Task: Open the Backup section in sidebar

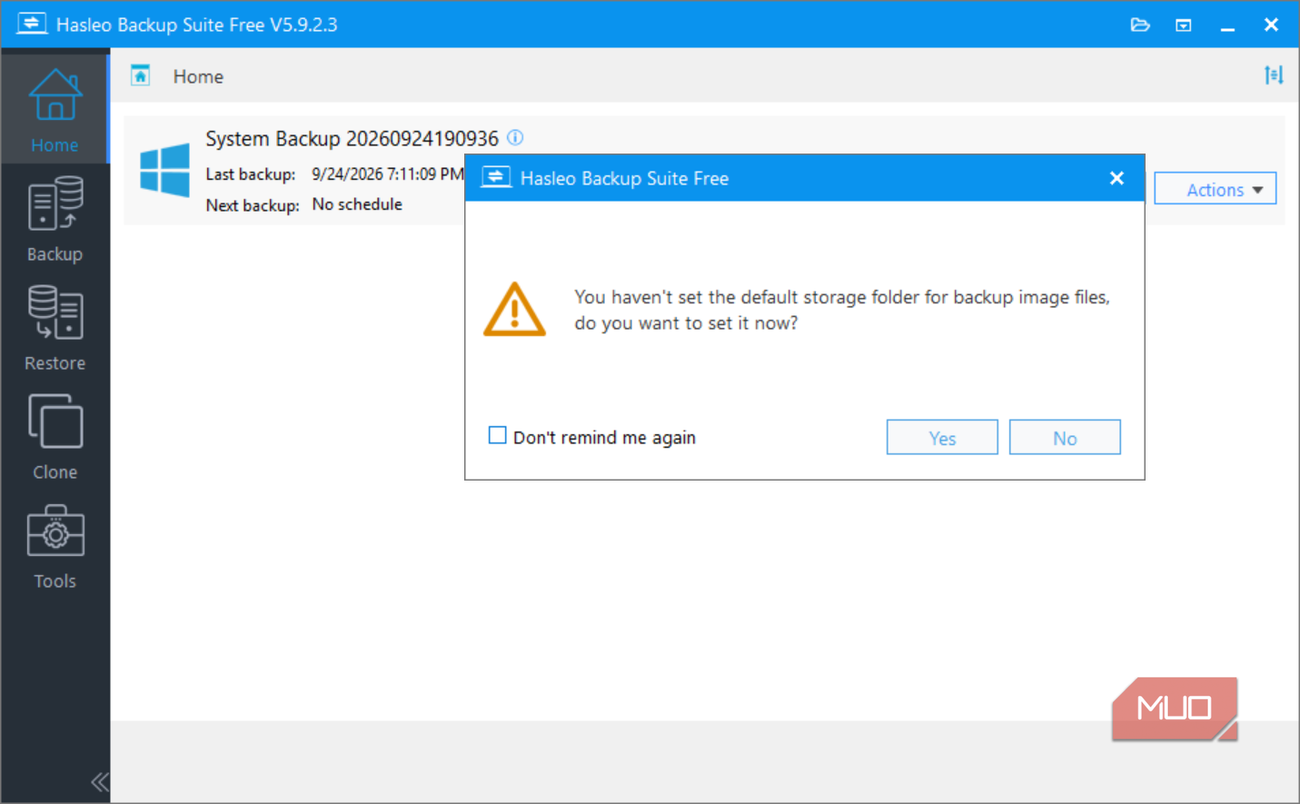Action: tap(54, 219)
